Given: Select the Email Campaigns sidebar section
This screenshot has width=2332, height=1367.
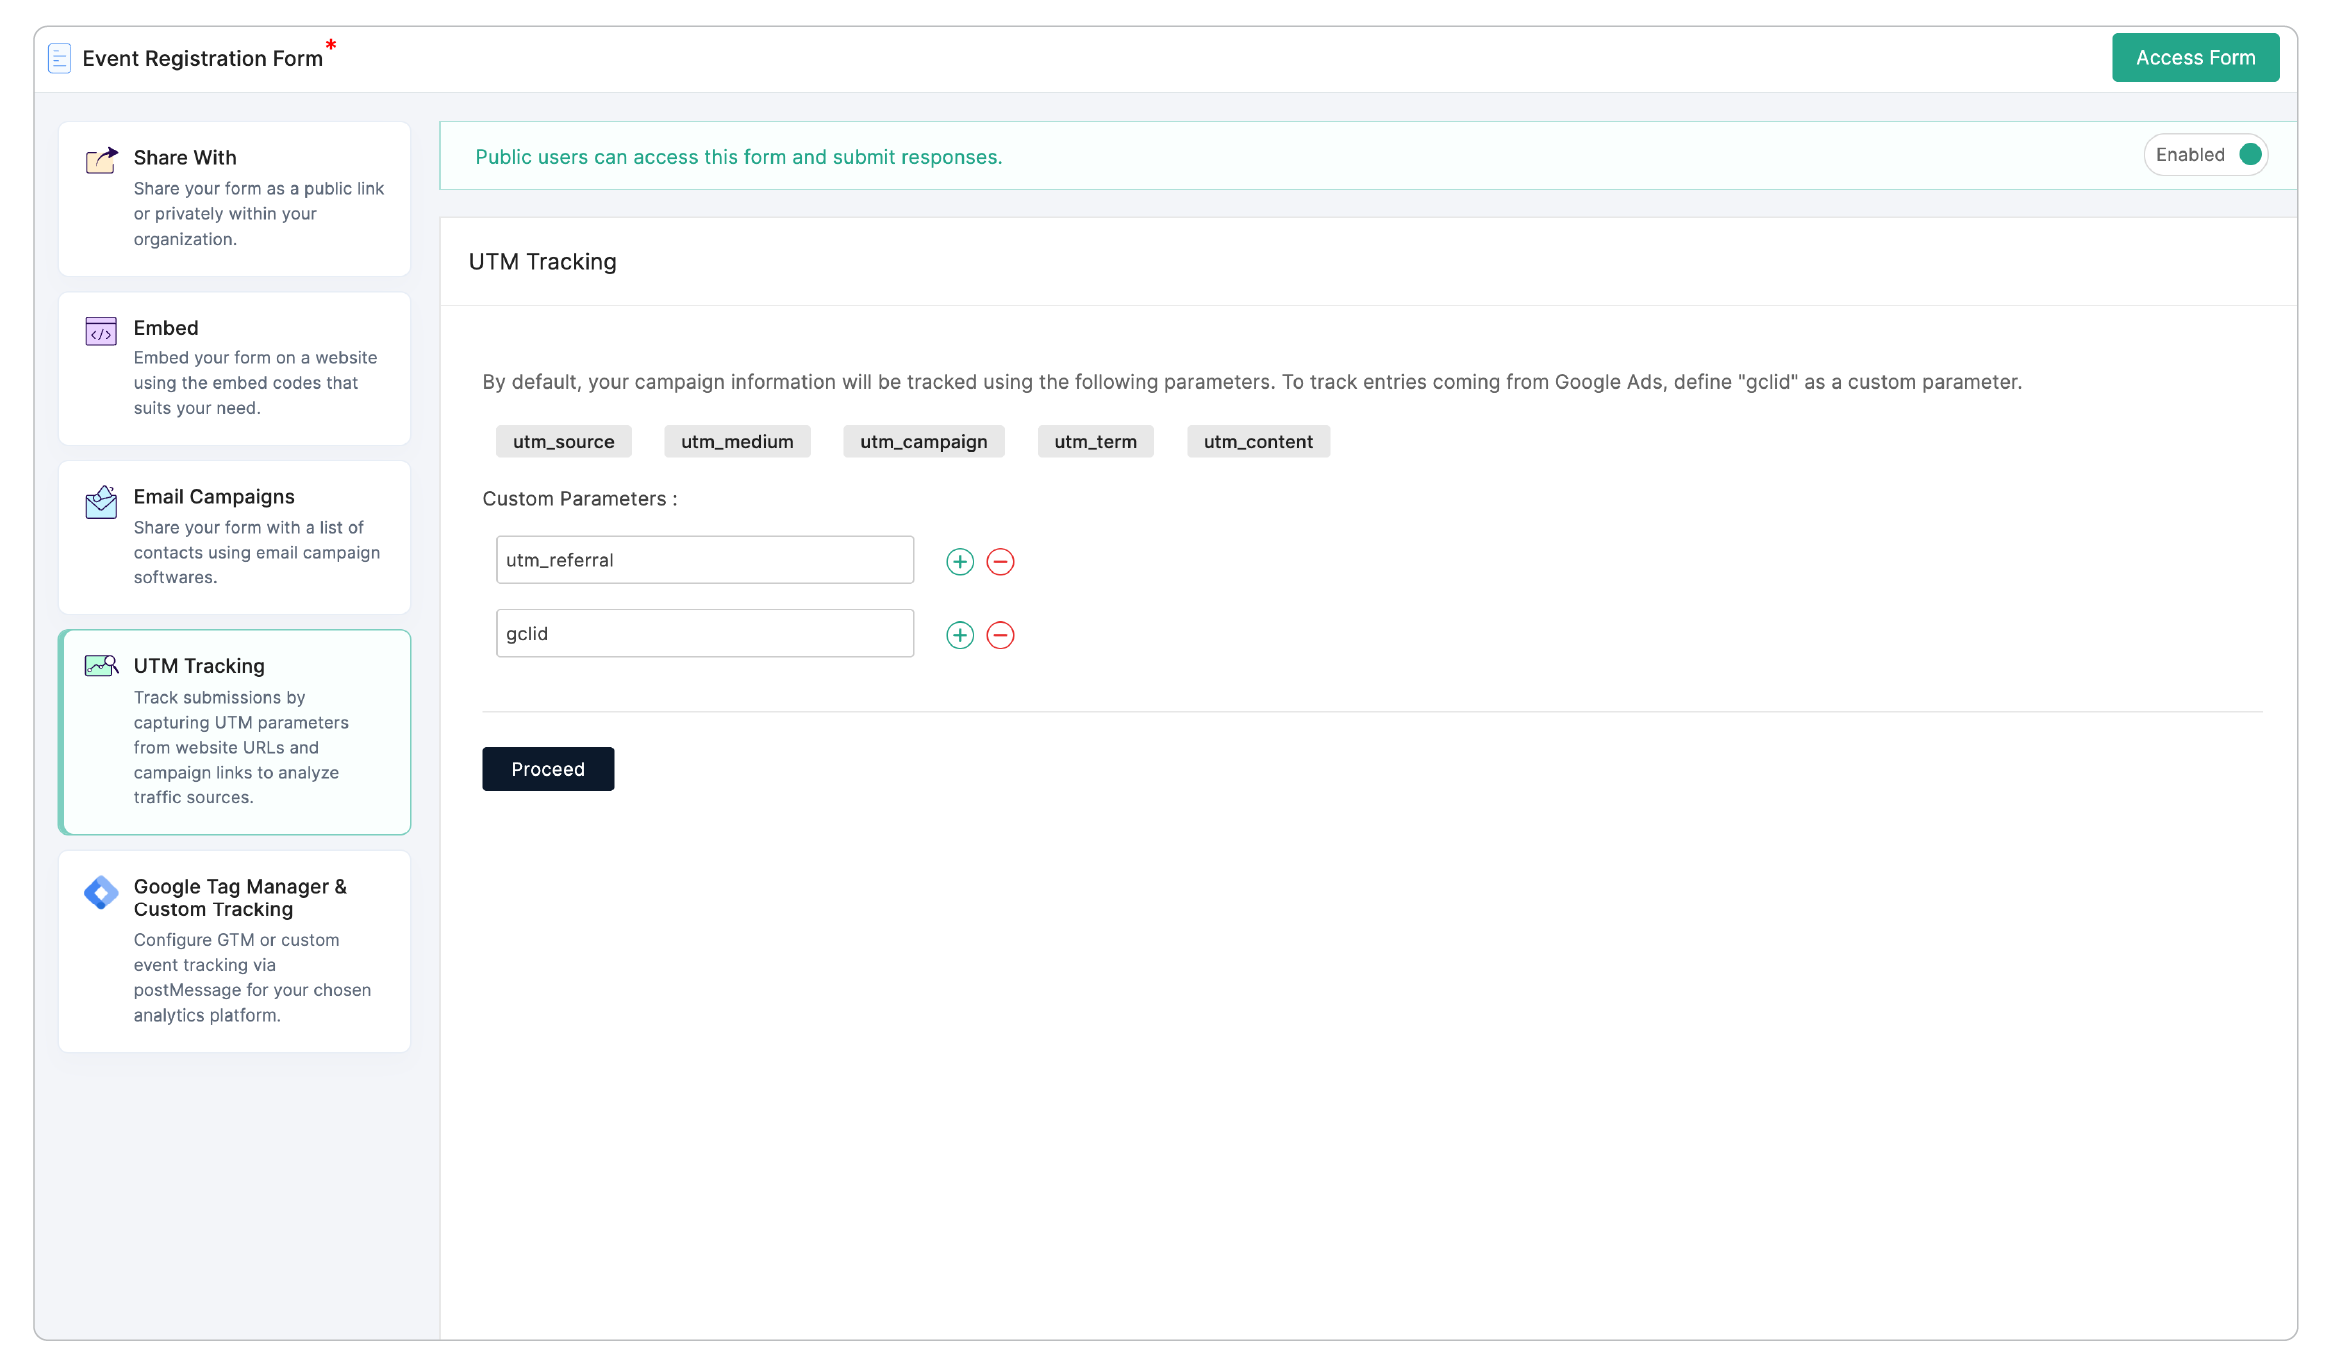Looking at the screenshot, I should (234, 536).
